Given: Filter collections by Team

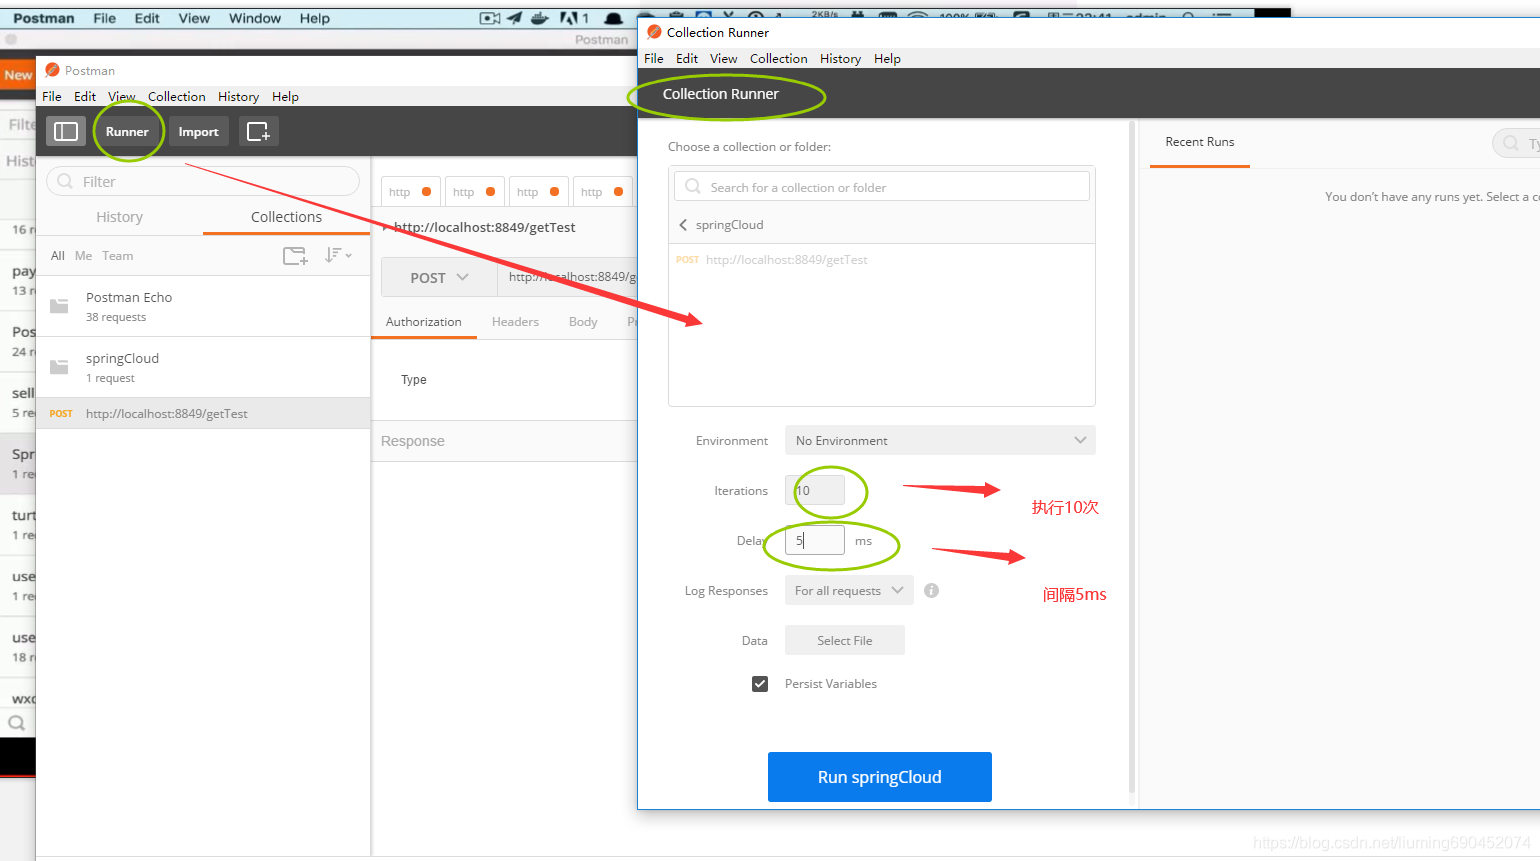Looking at the screenshot, I should pyautogui.click(x=117, y=256).
